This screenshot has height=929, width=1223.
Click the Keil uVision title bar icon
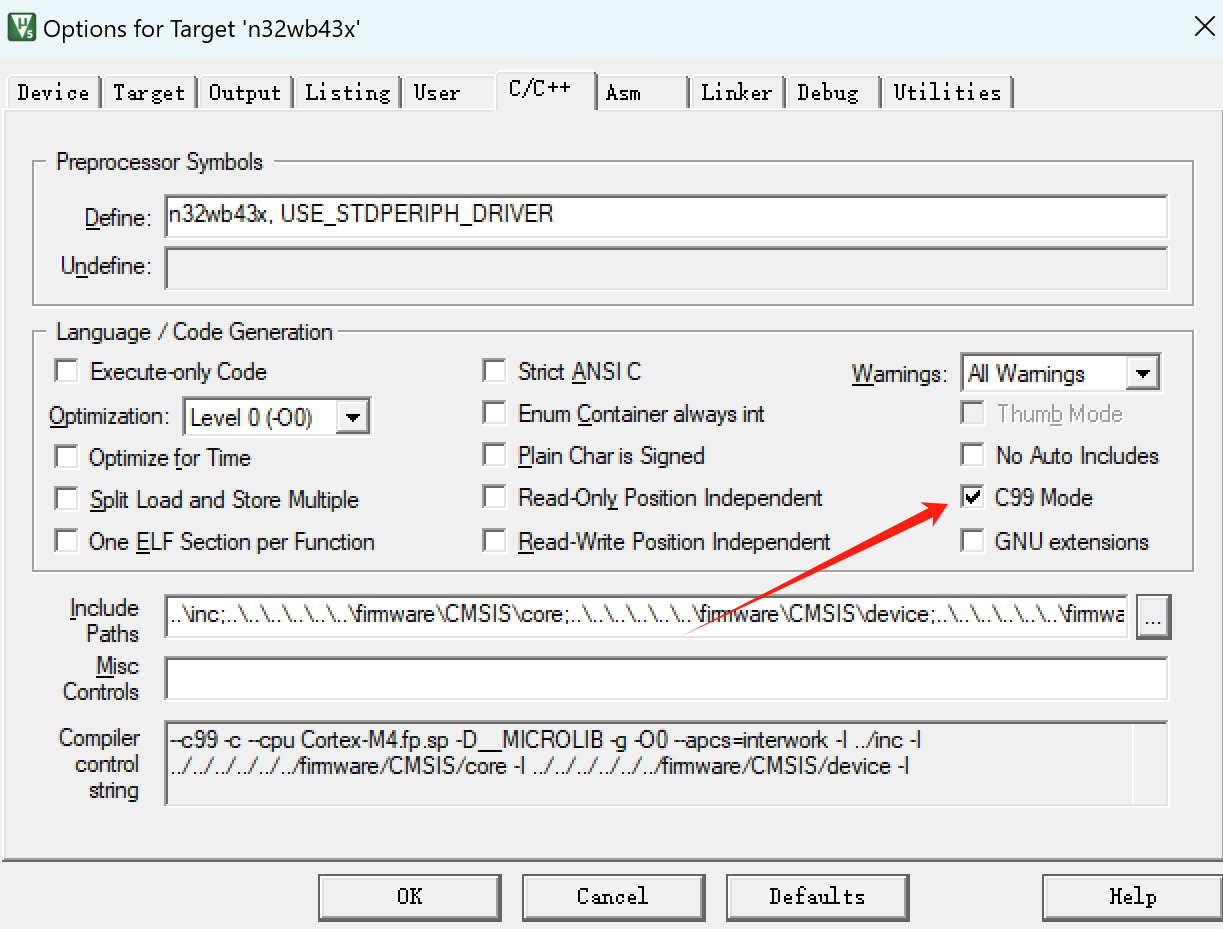click(21, 26)
